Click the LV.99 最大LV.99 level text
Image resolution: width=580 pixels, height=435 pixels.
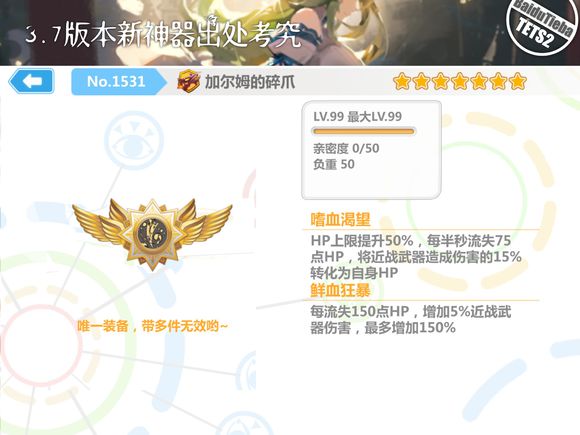pyautogui.click(x=357, y=117)
